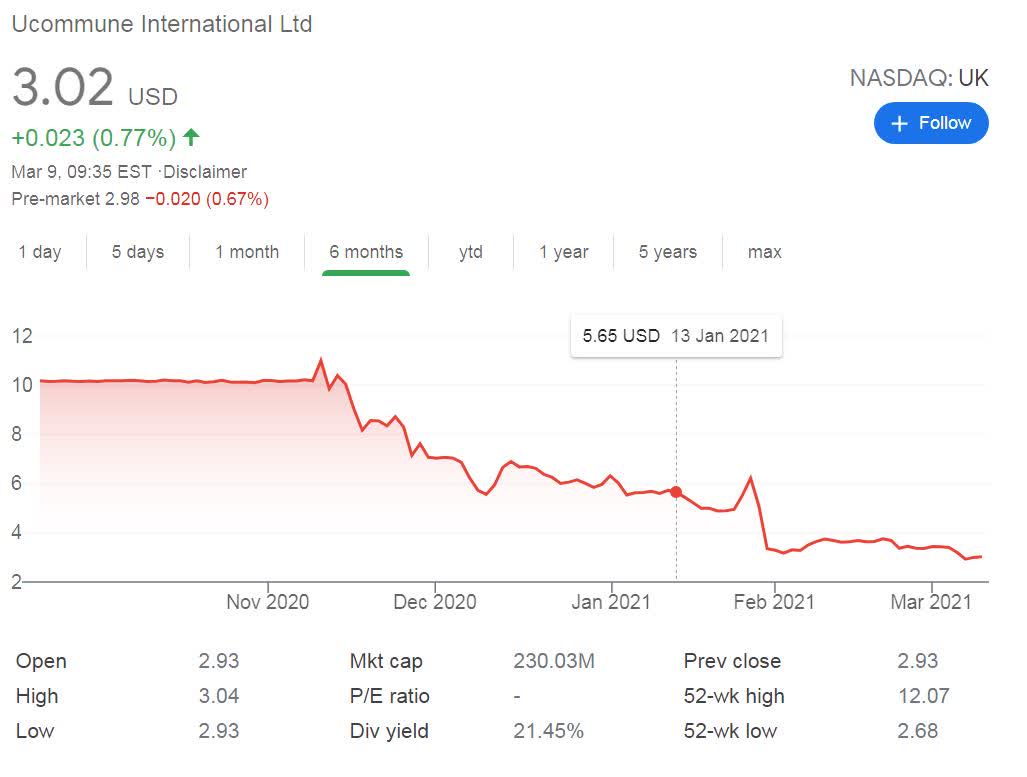Click the Nov 2020 axis label
The height and width of the screenshot is (777, 1027).
[267, 601]
